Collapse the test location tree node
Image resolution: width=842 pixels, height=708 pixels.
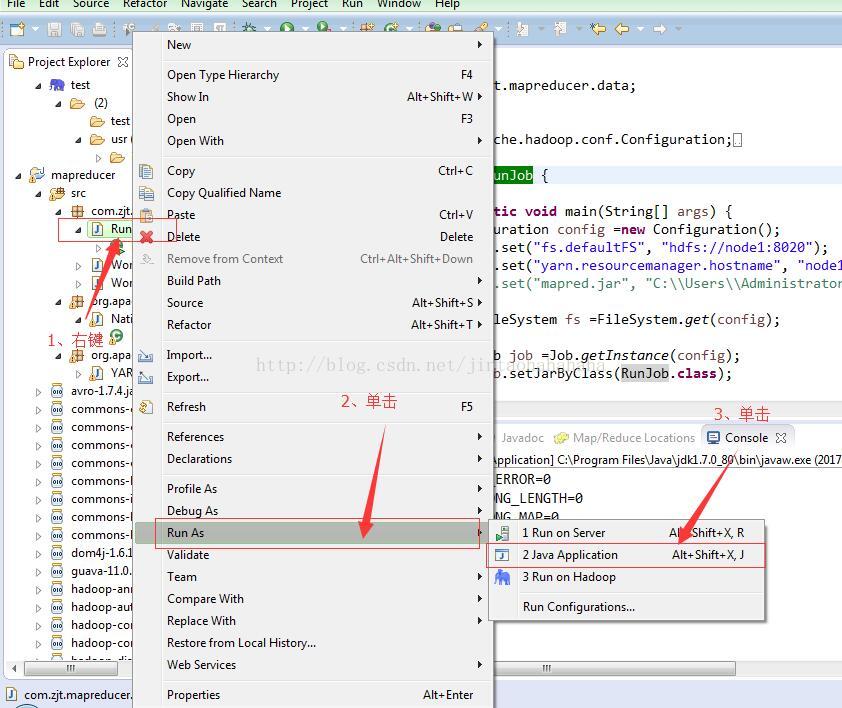point(38,85)
